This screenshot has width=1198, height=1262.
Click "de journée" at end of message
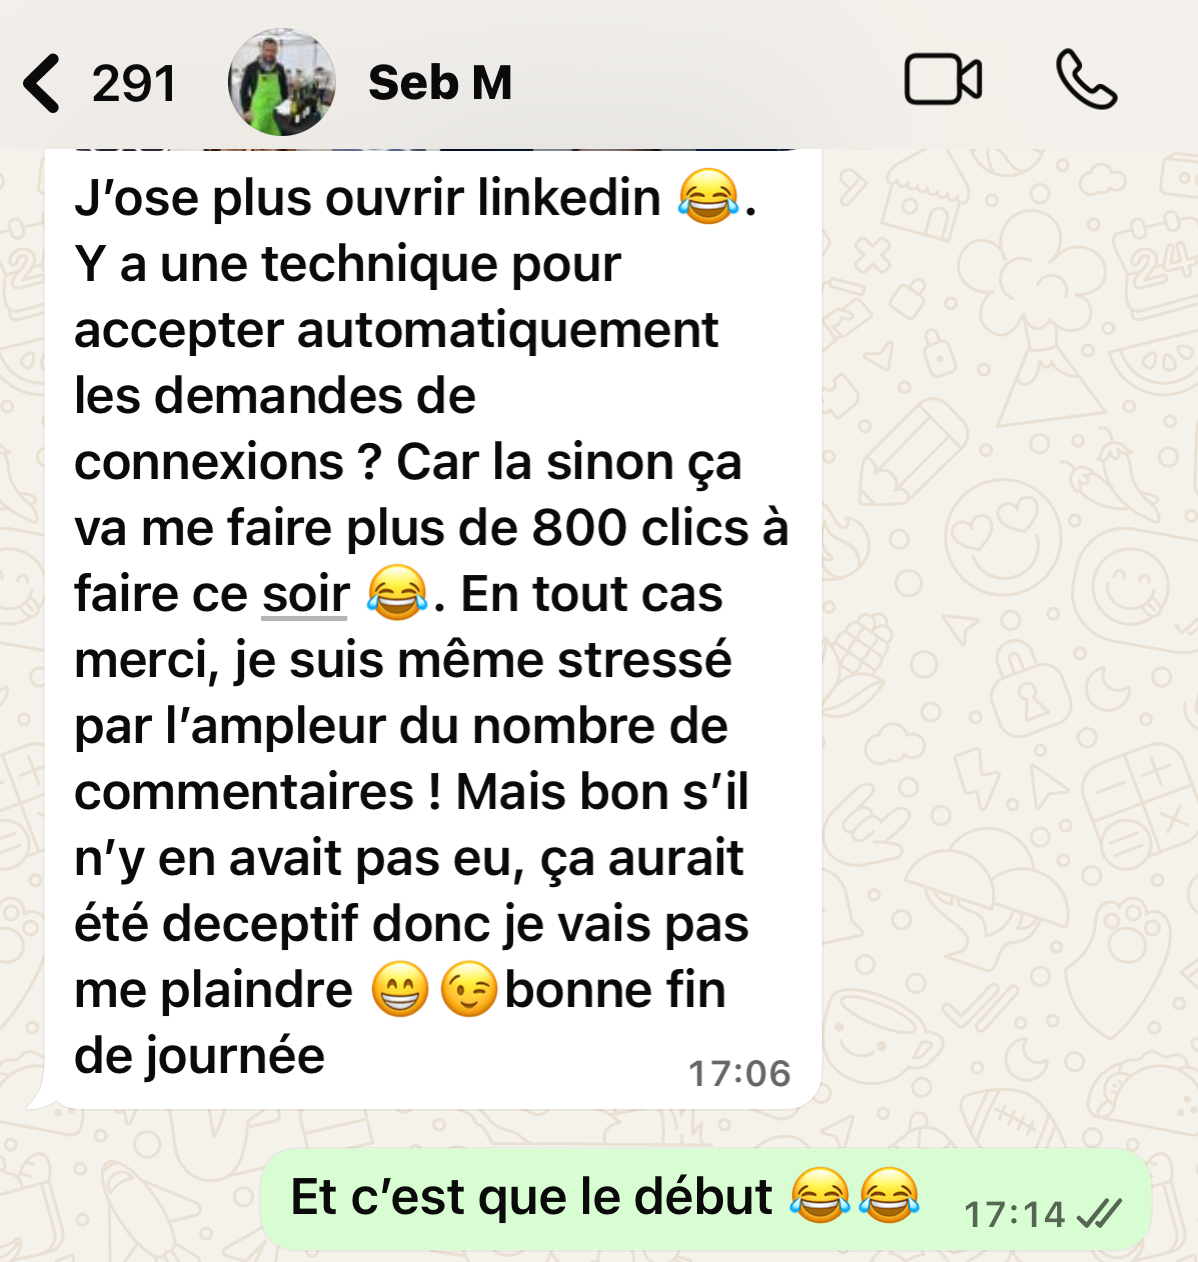(x=200, y=1057)
